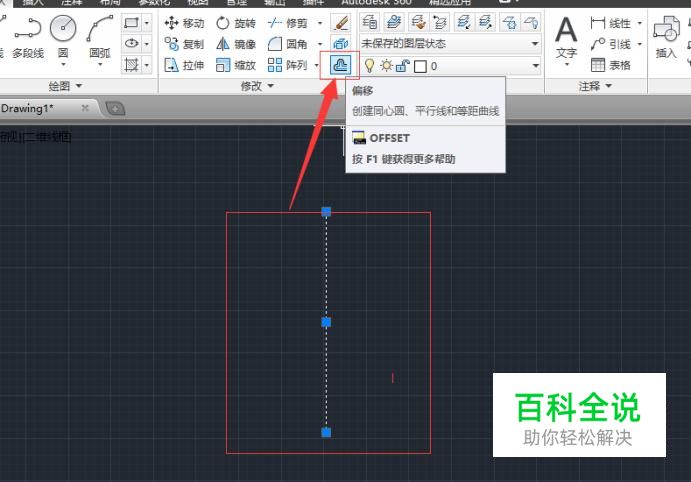Open the Linear (线性) dimension dropdown arrow

639,22
